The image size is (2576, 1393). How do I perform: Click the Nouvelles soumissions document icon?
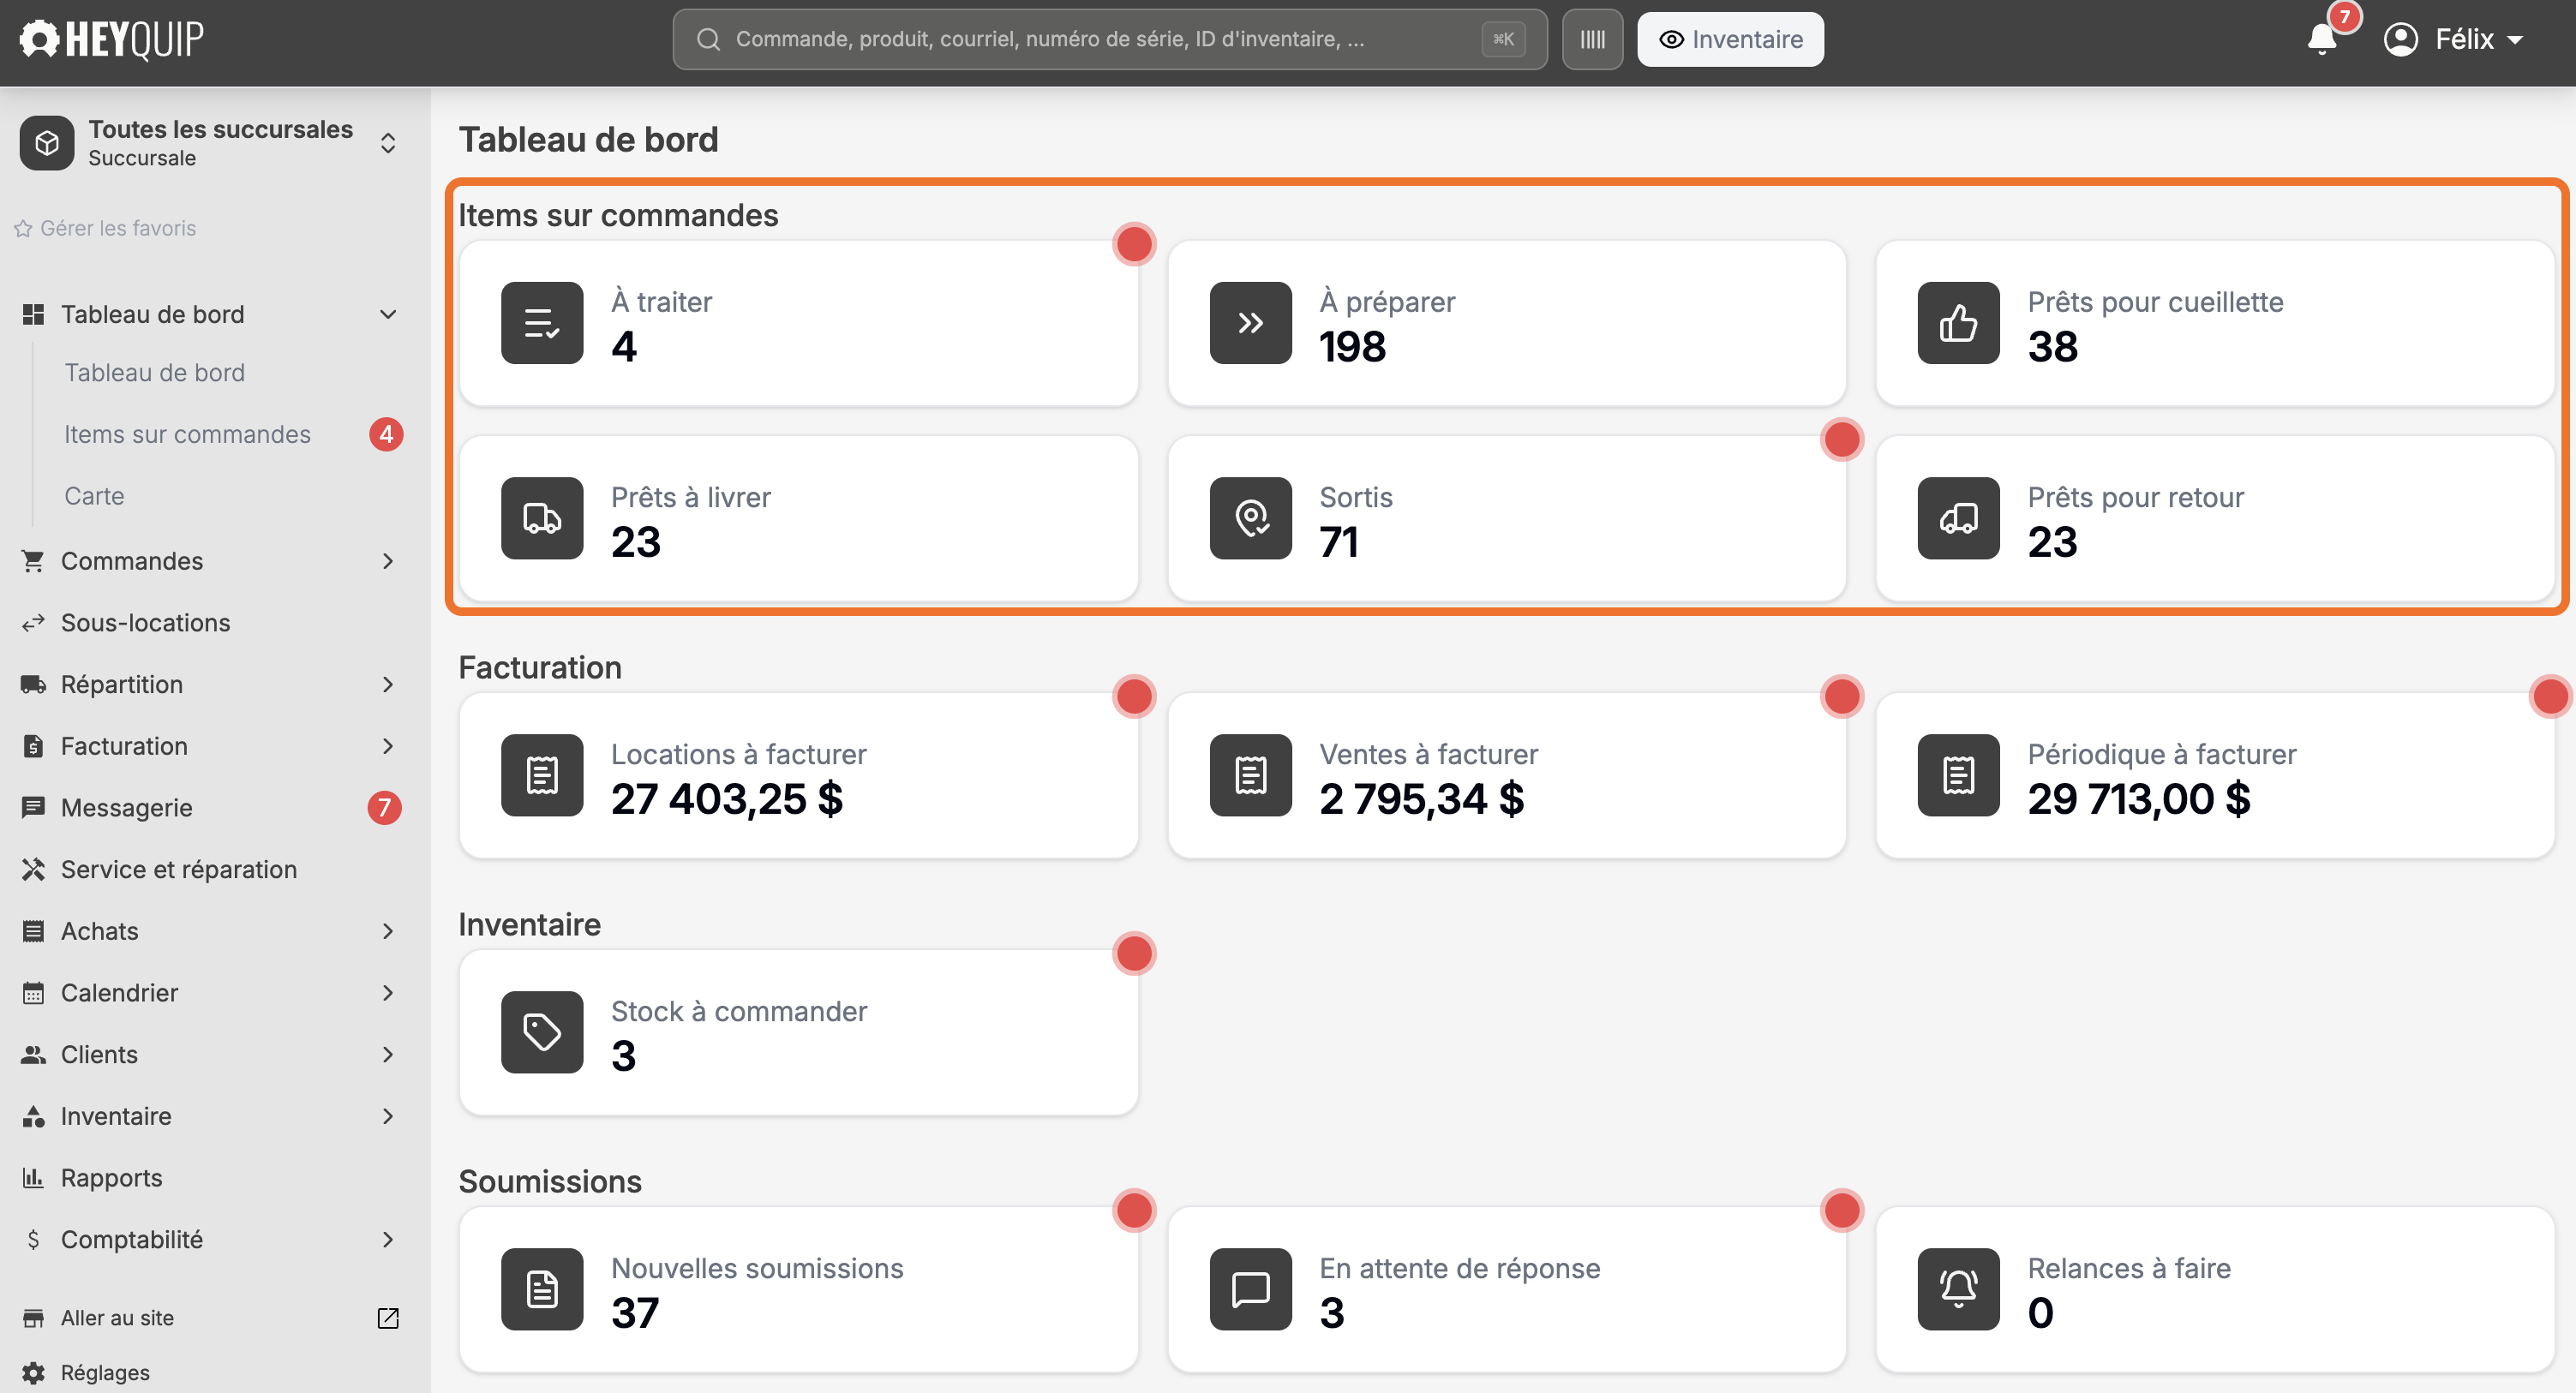click(542, 1289)
